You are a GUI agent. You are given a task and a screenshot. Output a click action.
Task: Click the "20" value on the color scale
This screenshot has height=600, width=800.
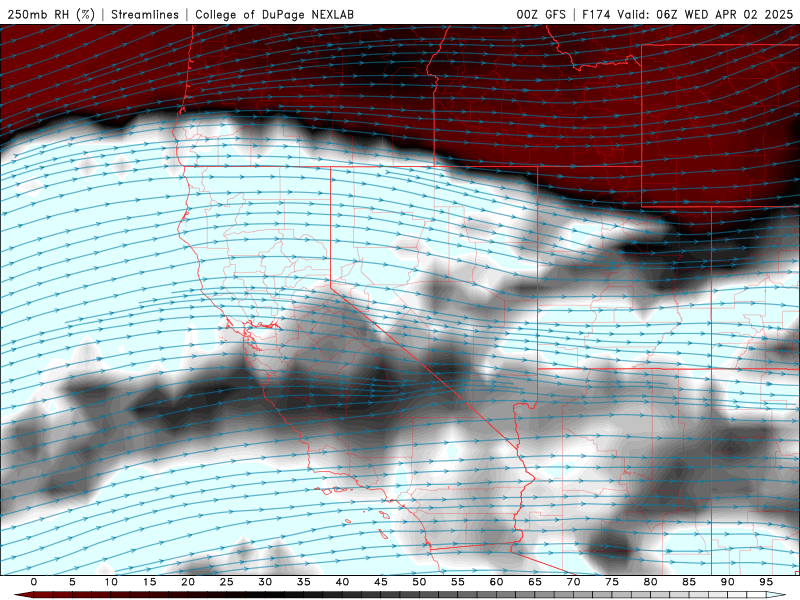tap(188, 582)
